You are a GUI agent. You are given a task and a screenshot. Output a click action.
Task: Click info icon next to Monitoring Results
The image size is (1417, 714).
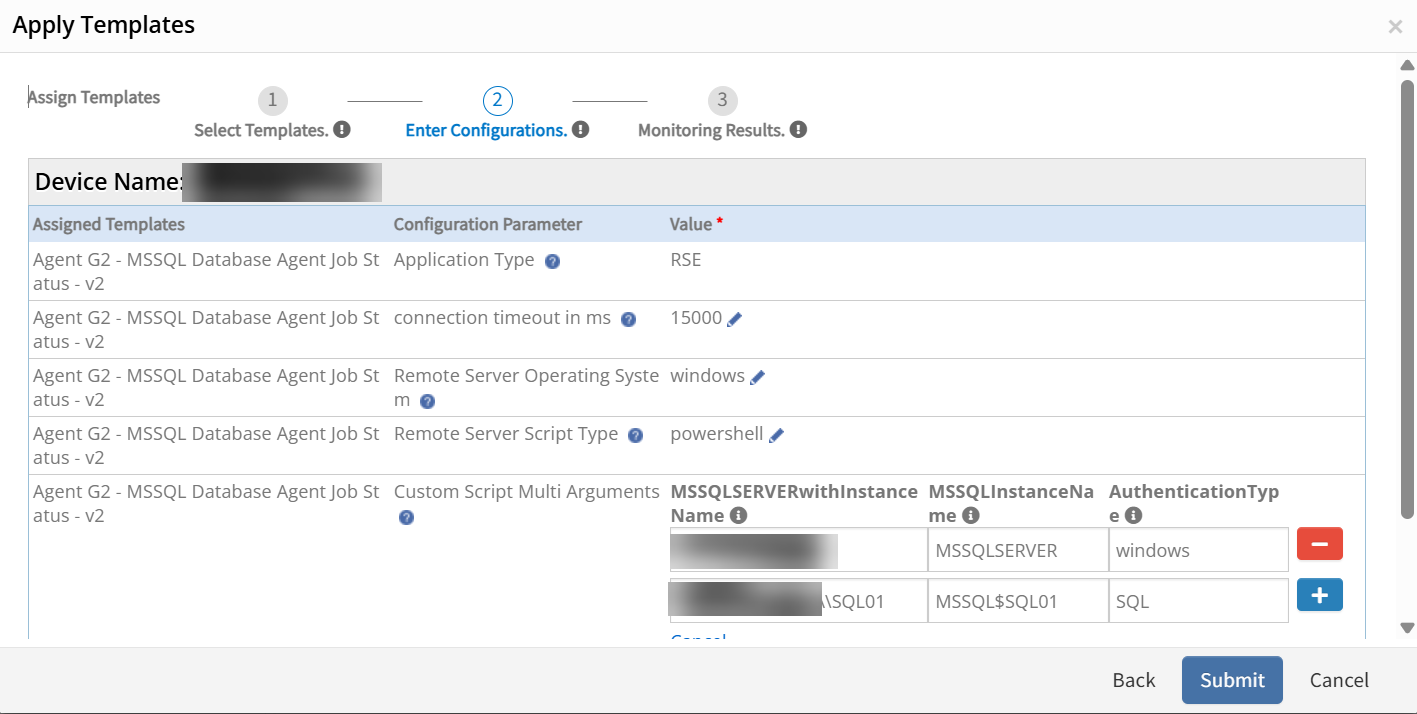[798, 130]
